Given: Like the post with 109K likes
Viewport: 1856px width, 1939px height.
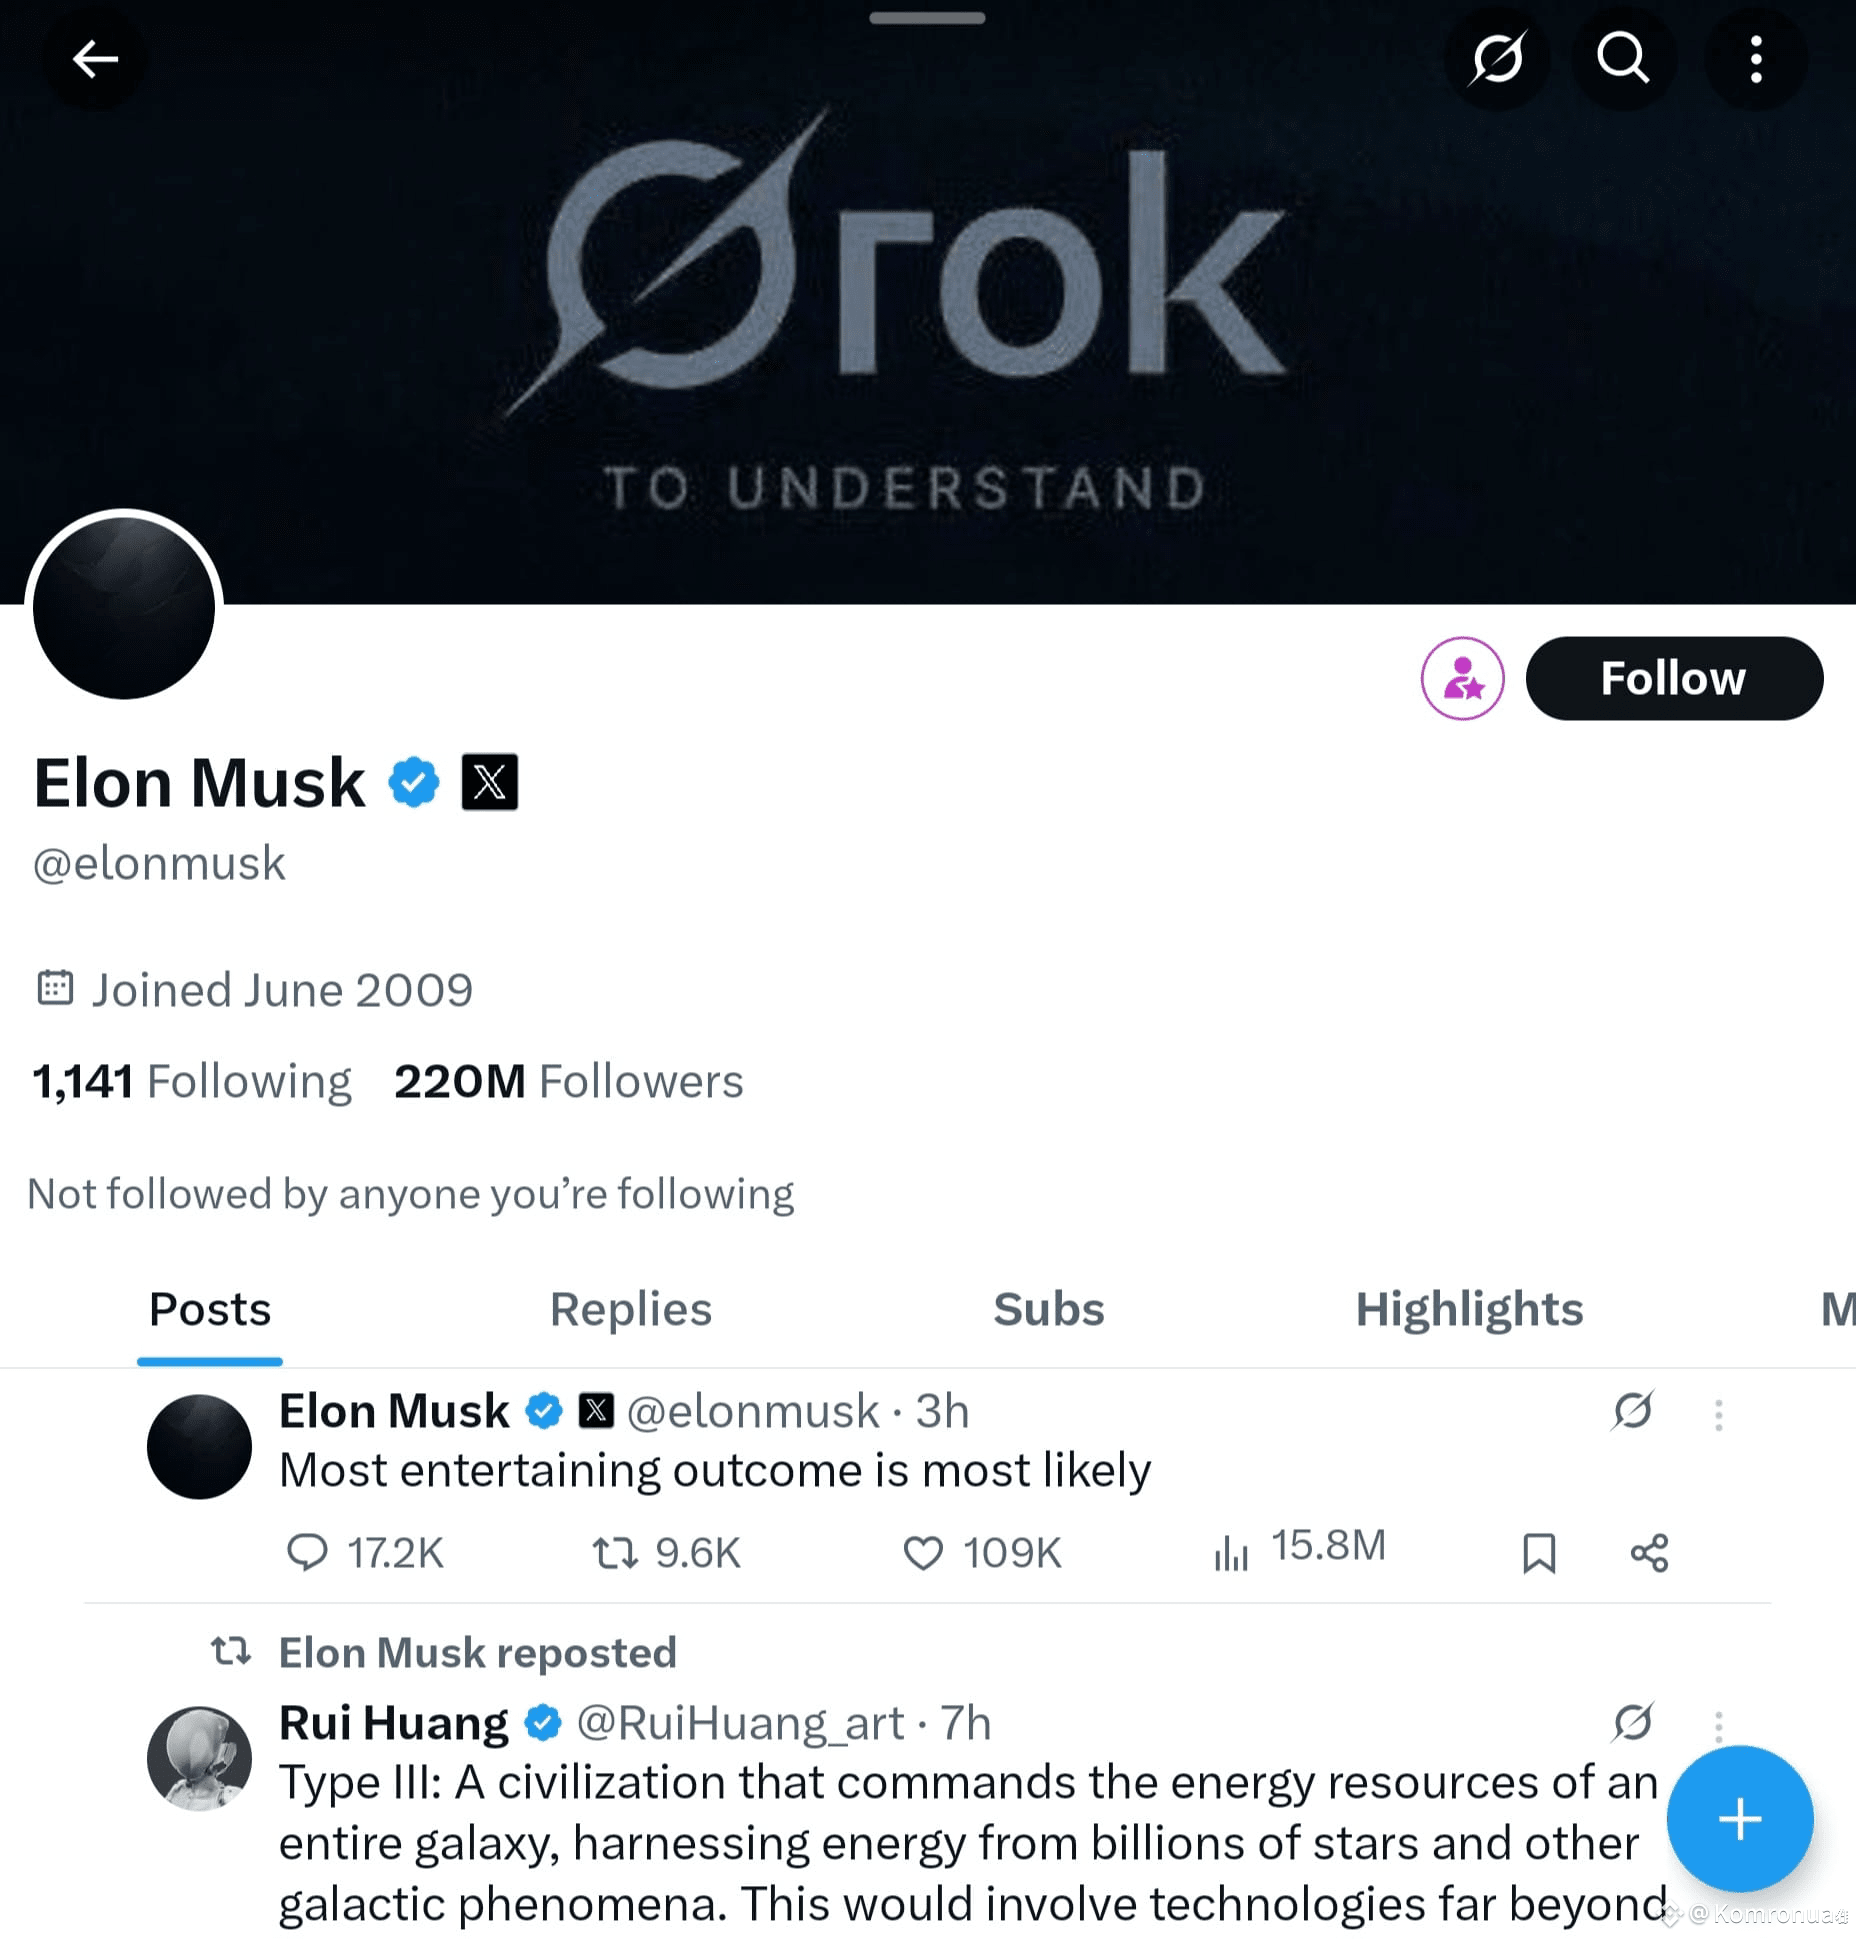Looking at the screenshot, I should click(x=981, y=1552).
